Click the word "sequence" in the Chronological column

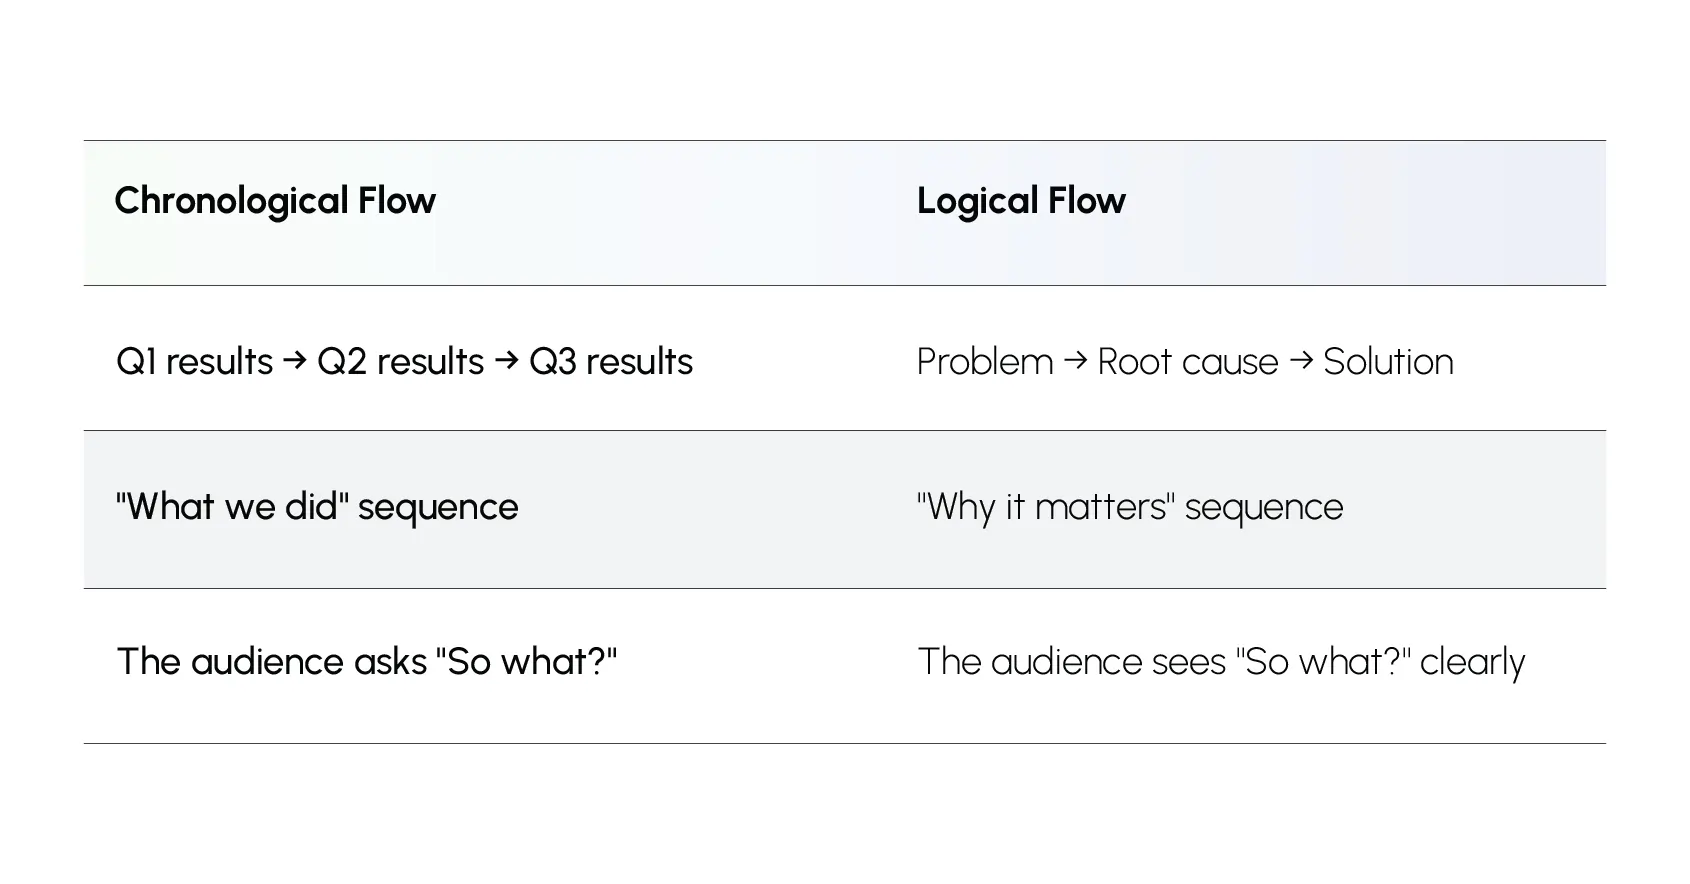coord(438,508)
